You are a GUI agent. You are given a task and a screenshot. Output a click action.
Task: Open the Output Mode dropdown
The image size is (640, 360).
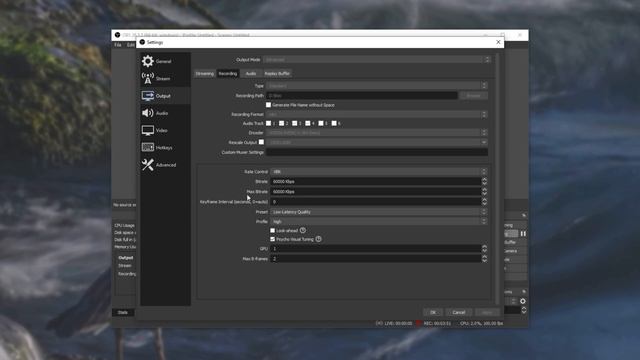376,60
